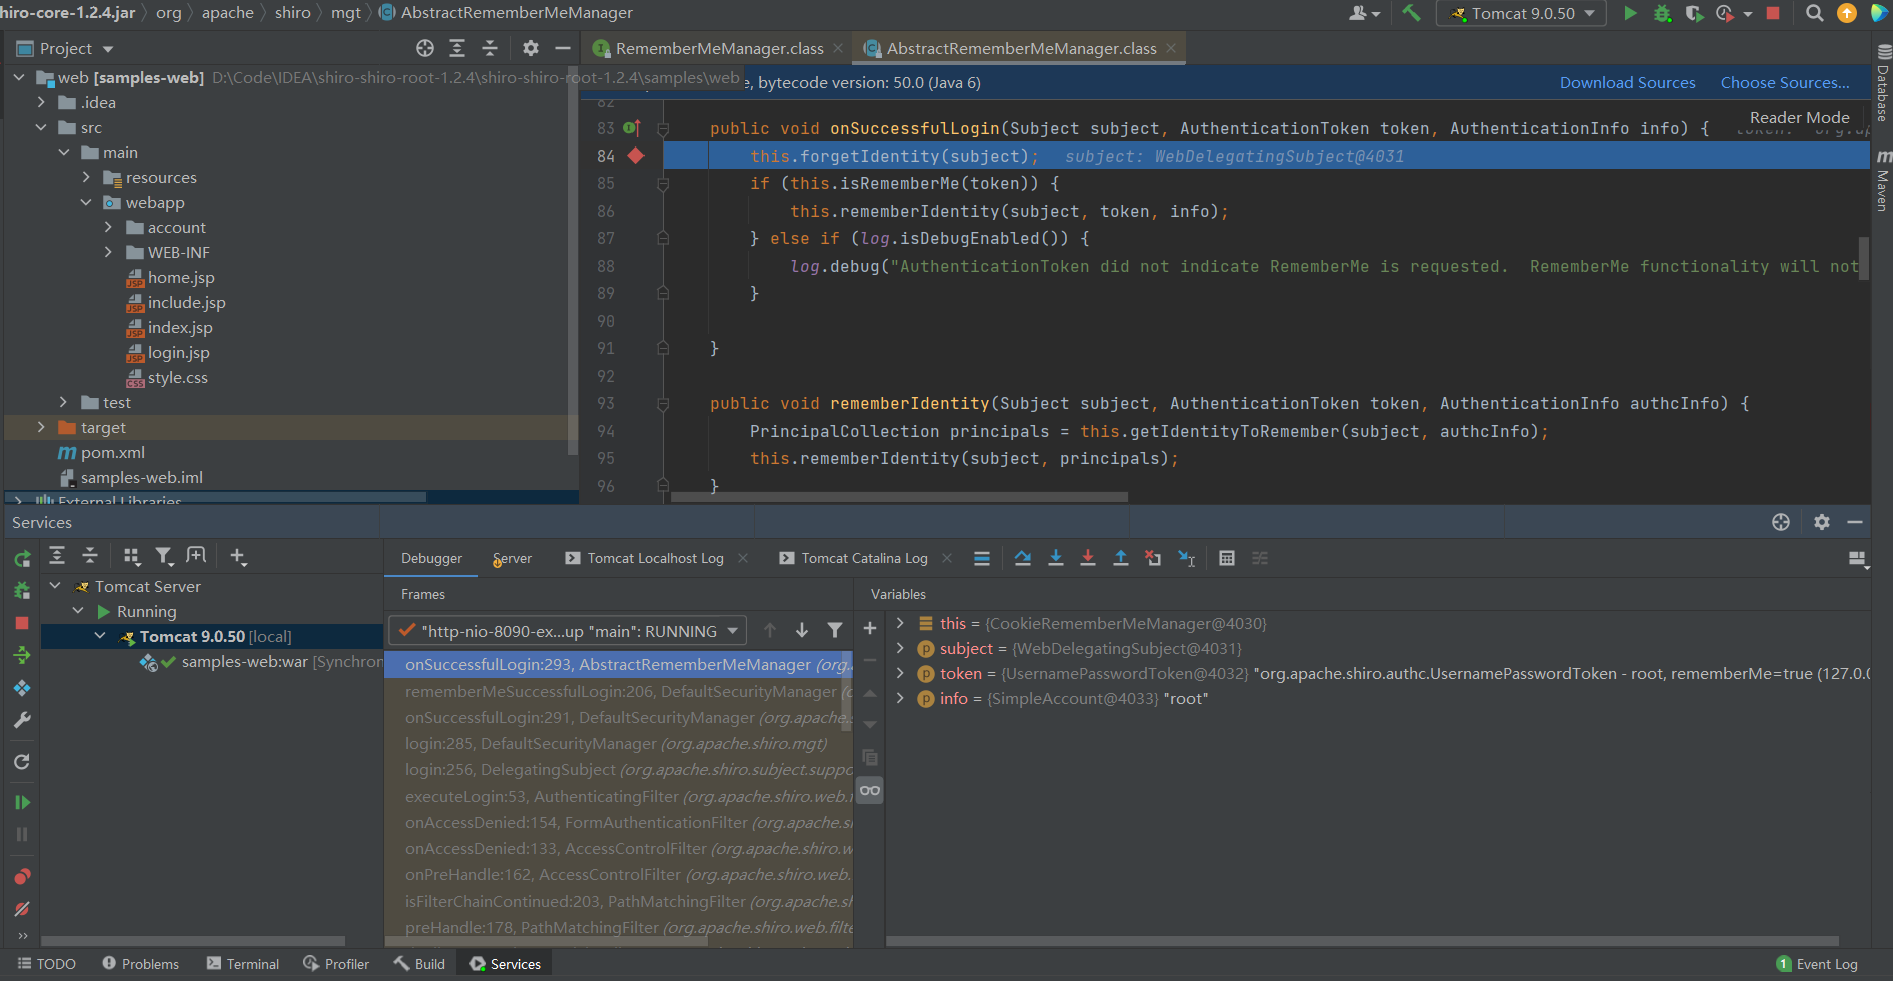Open Tomcat 9.0.50 run configuration dropdown
Screen dimensions: 1893x981
click(x=1521, y=13)
